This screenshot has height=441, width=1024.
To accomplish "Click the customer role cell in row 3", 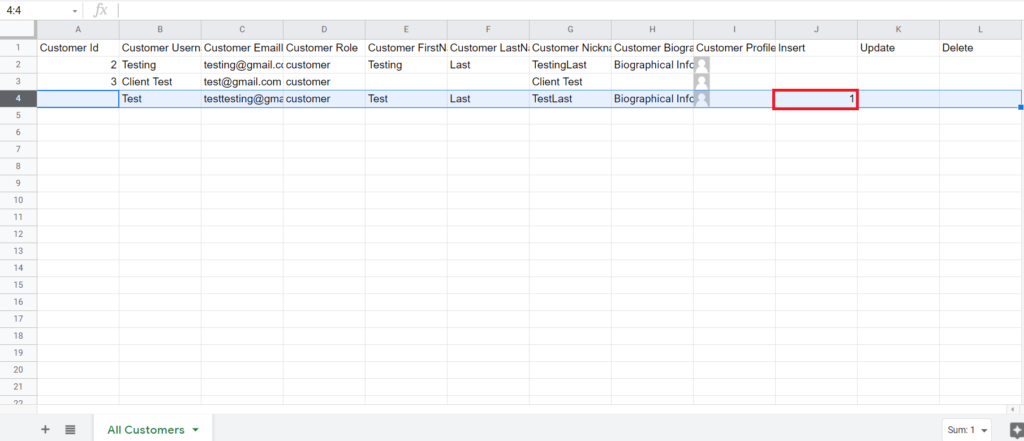I will [324, 82].
